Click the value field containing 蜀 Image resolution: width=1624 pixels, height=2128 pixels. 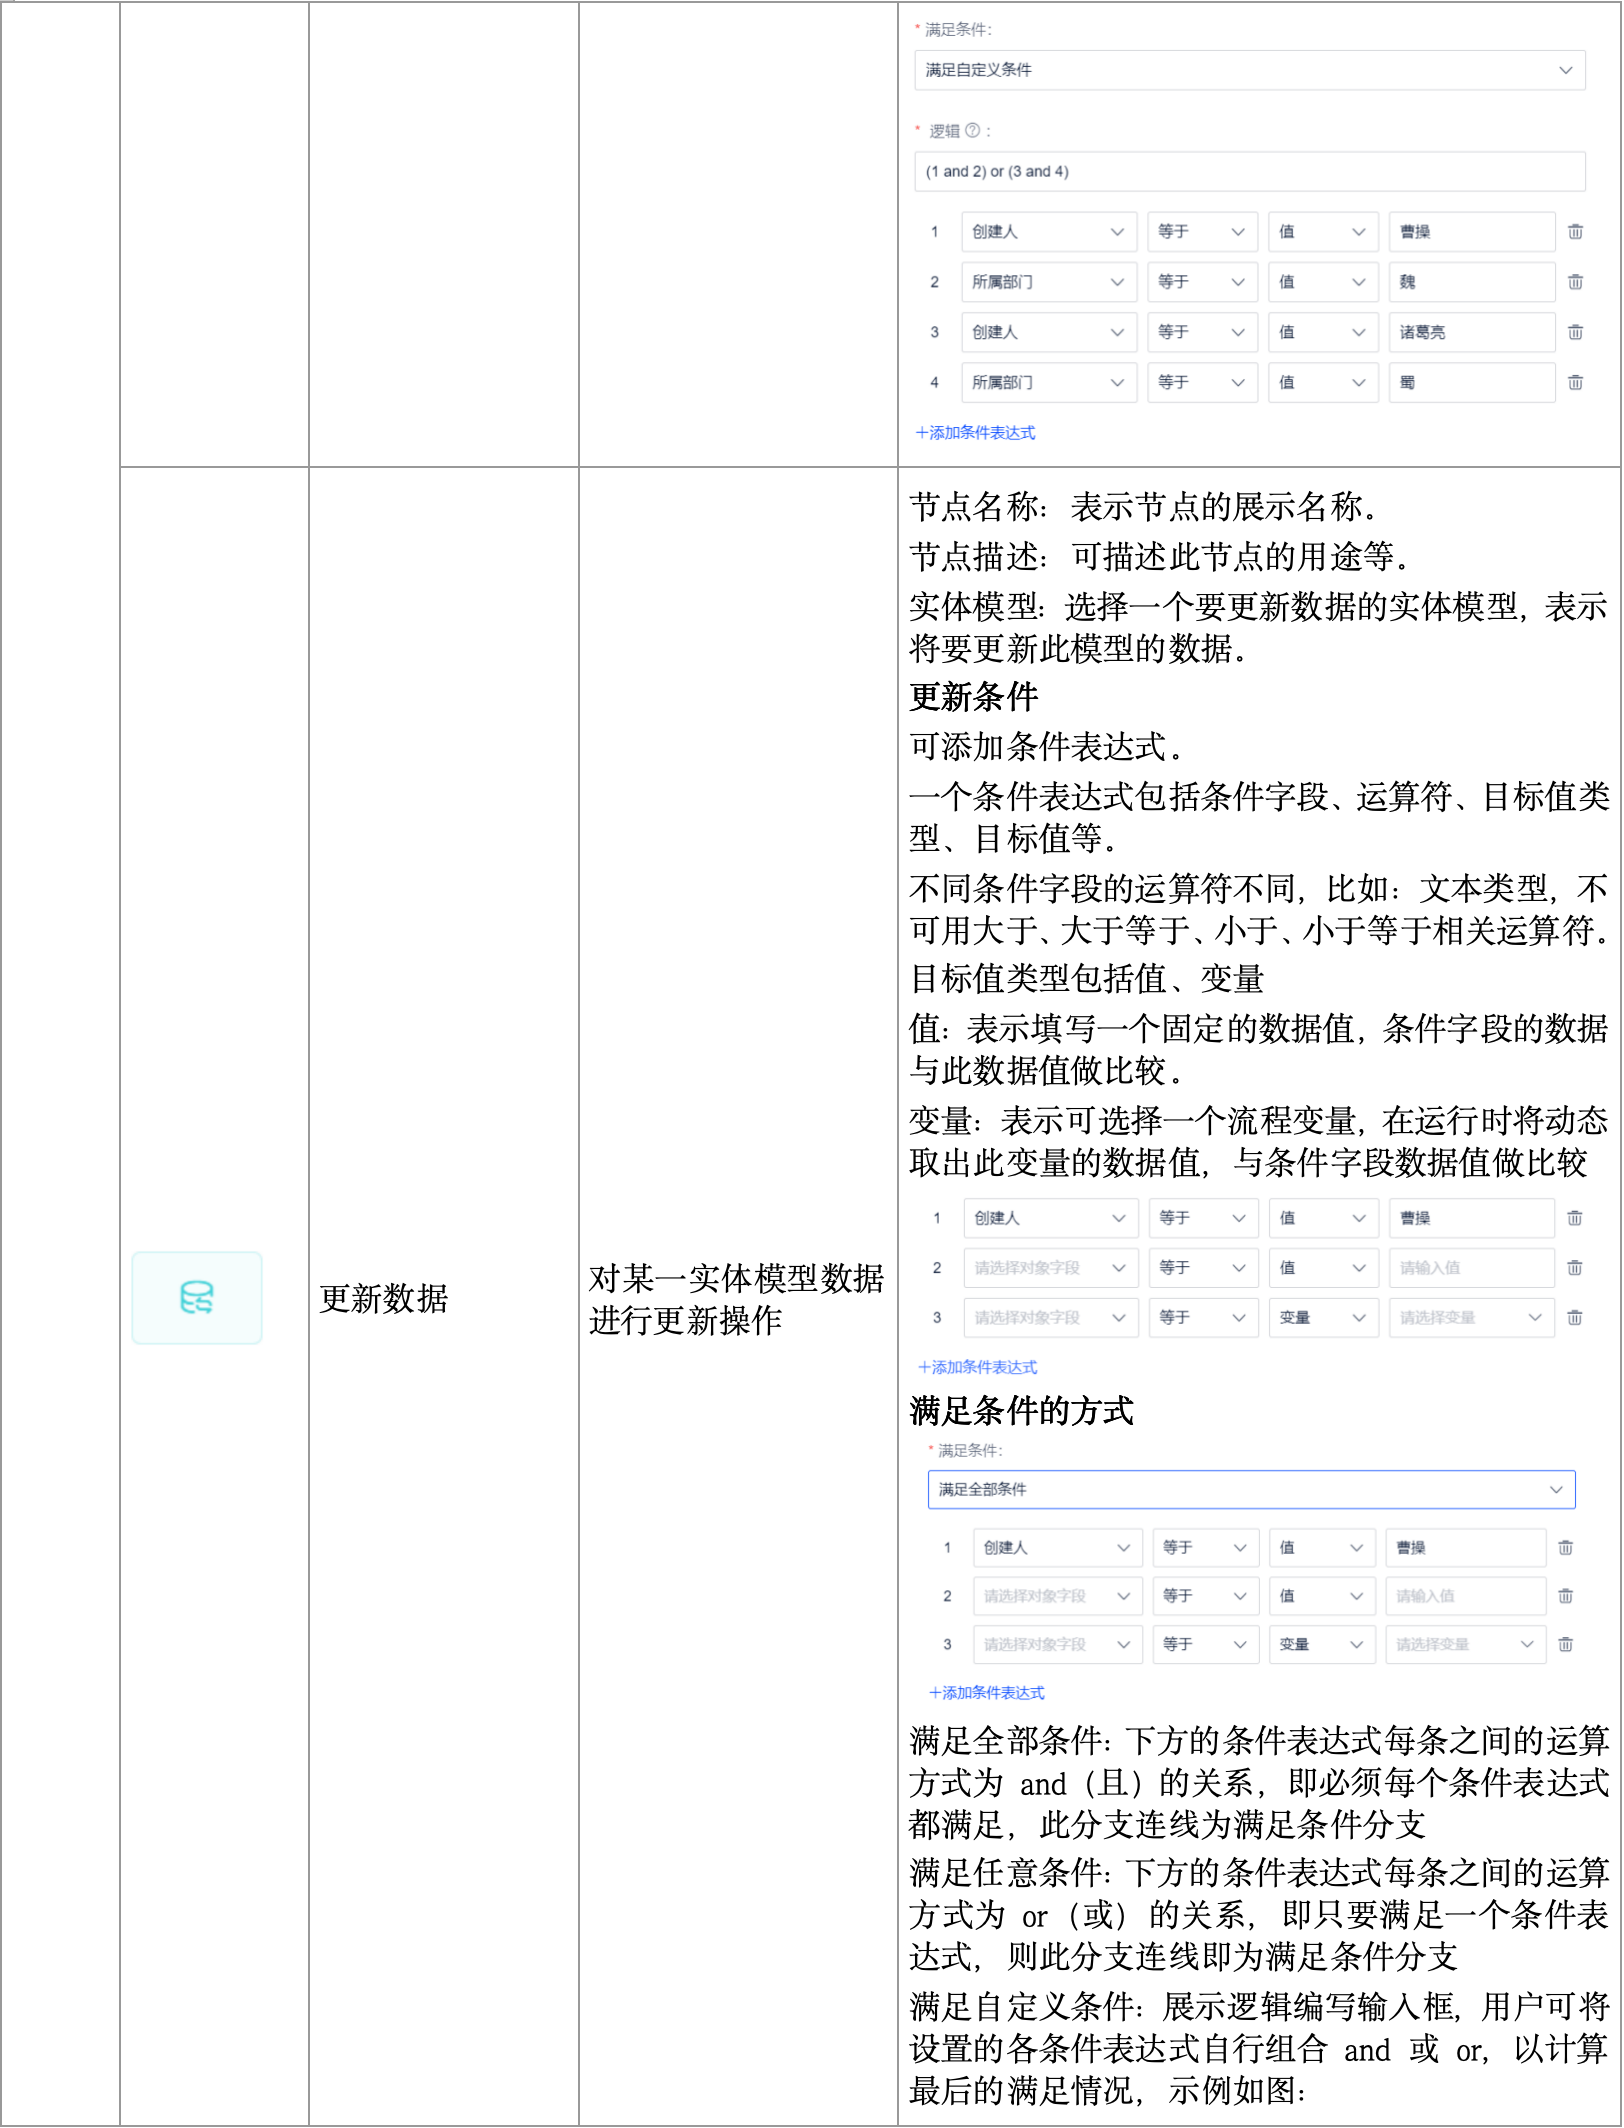click(x=1471, y=382)
